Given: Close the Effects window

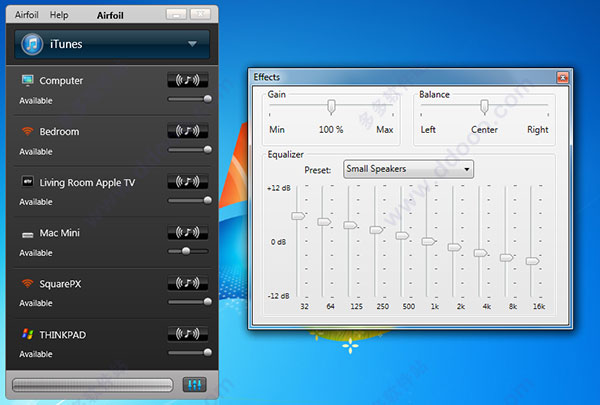Looking at the screenshot, I should pyautogui.click(x=562, y=77).
